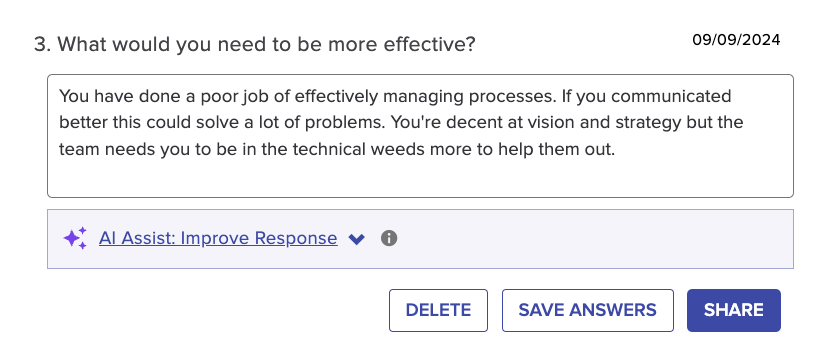
Task: Select the question 3 heading text
Action: tap(254, 44)
